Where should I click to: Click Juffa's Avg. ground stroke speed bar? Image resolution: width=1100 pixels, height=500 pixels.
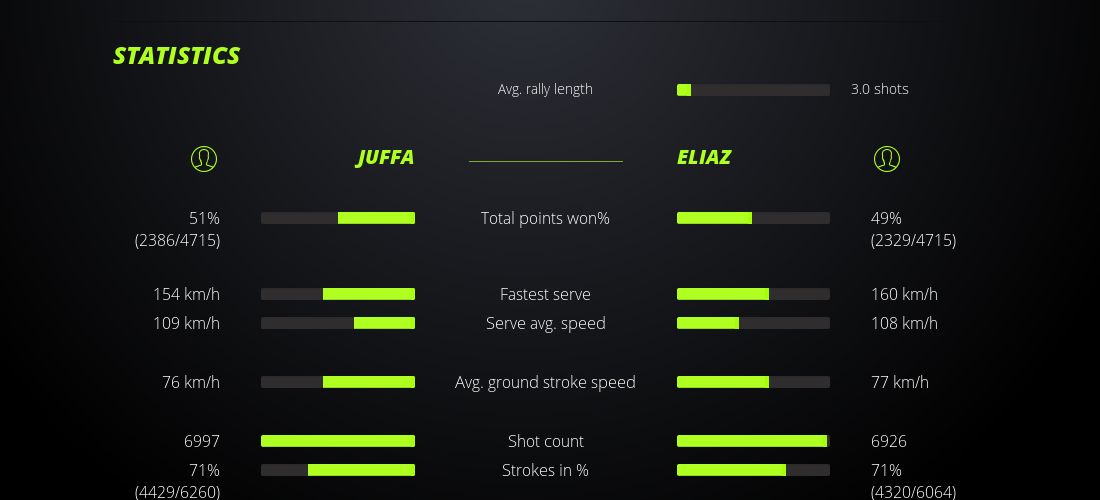(x=338, y=382)
